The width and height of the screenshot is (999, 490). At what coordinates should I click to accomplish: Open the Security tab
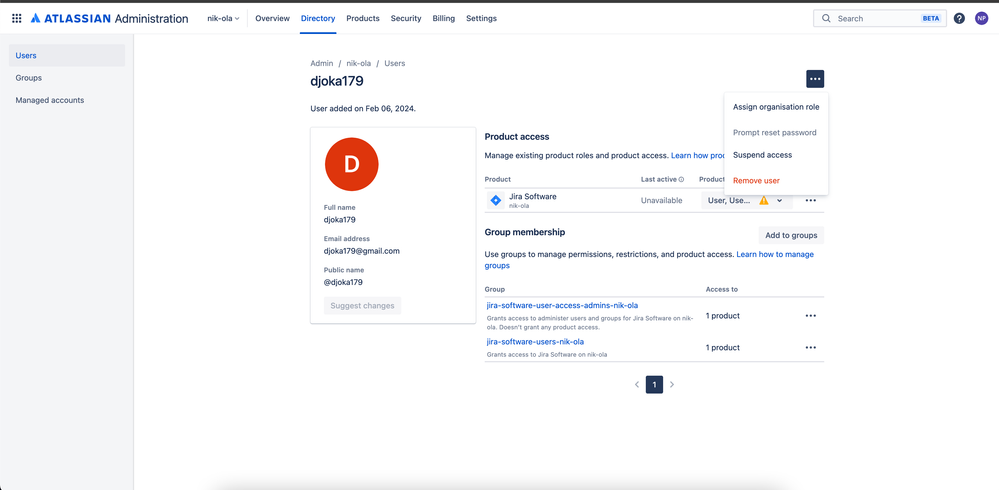click(406, 18)
